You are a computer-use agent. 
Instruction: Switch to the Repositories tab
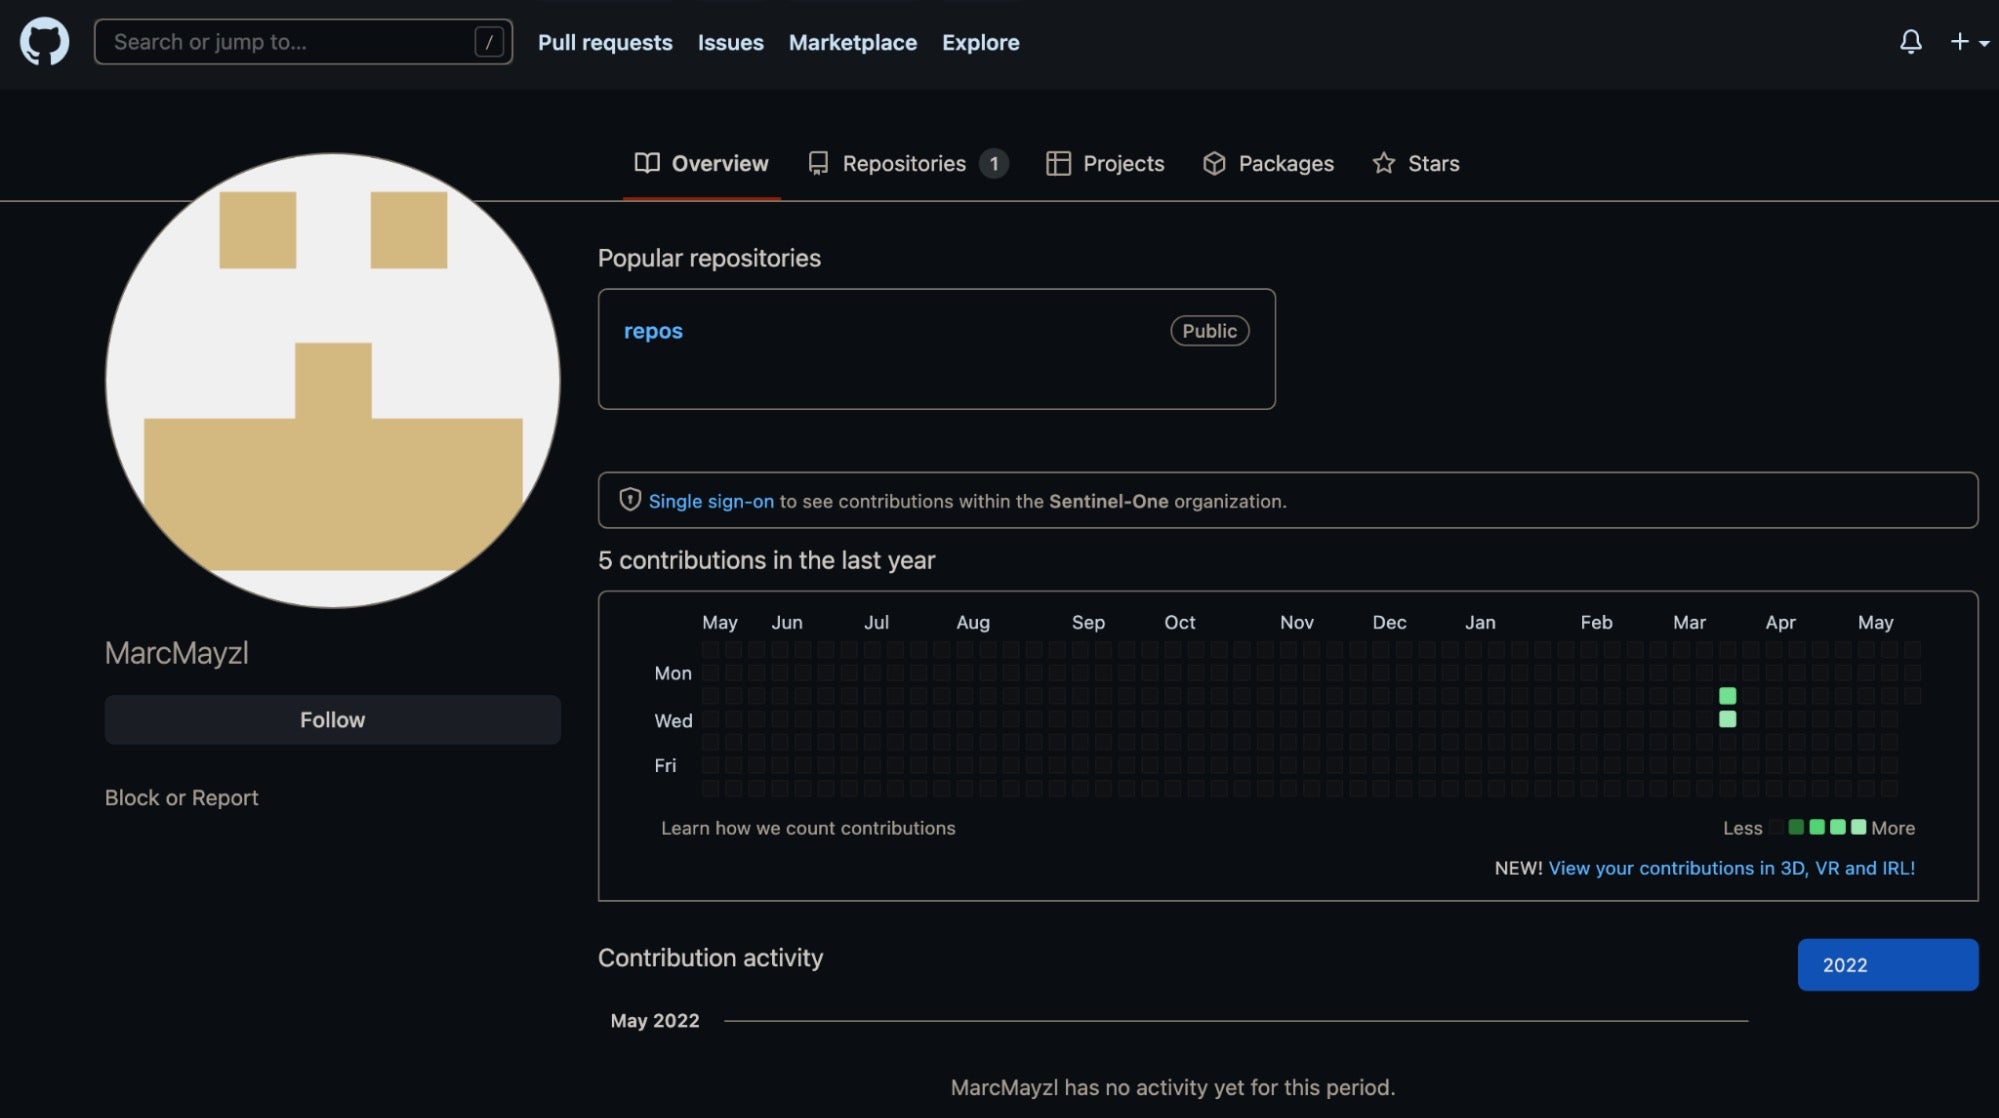point(905,163)
